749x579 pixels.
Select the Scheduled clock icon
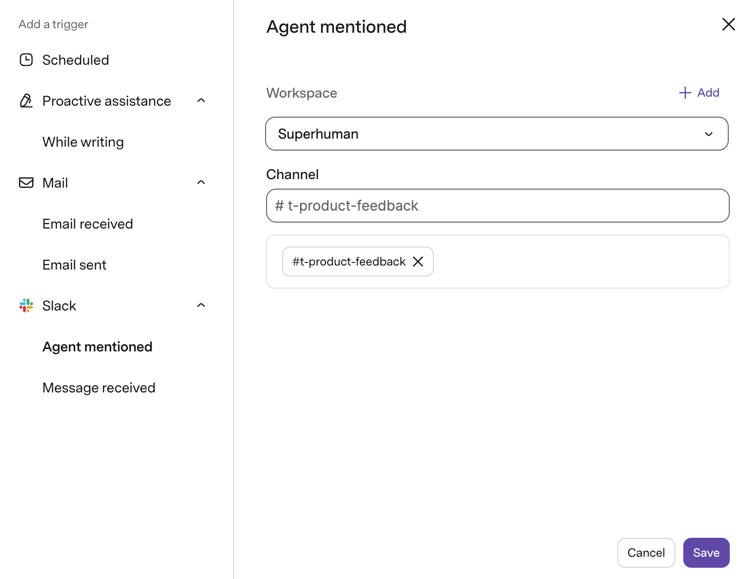pyautogui.click(x=26, y=60)
